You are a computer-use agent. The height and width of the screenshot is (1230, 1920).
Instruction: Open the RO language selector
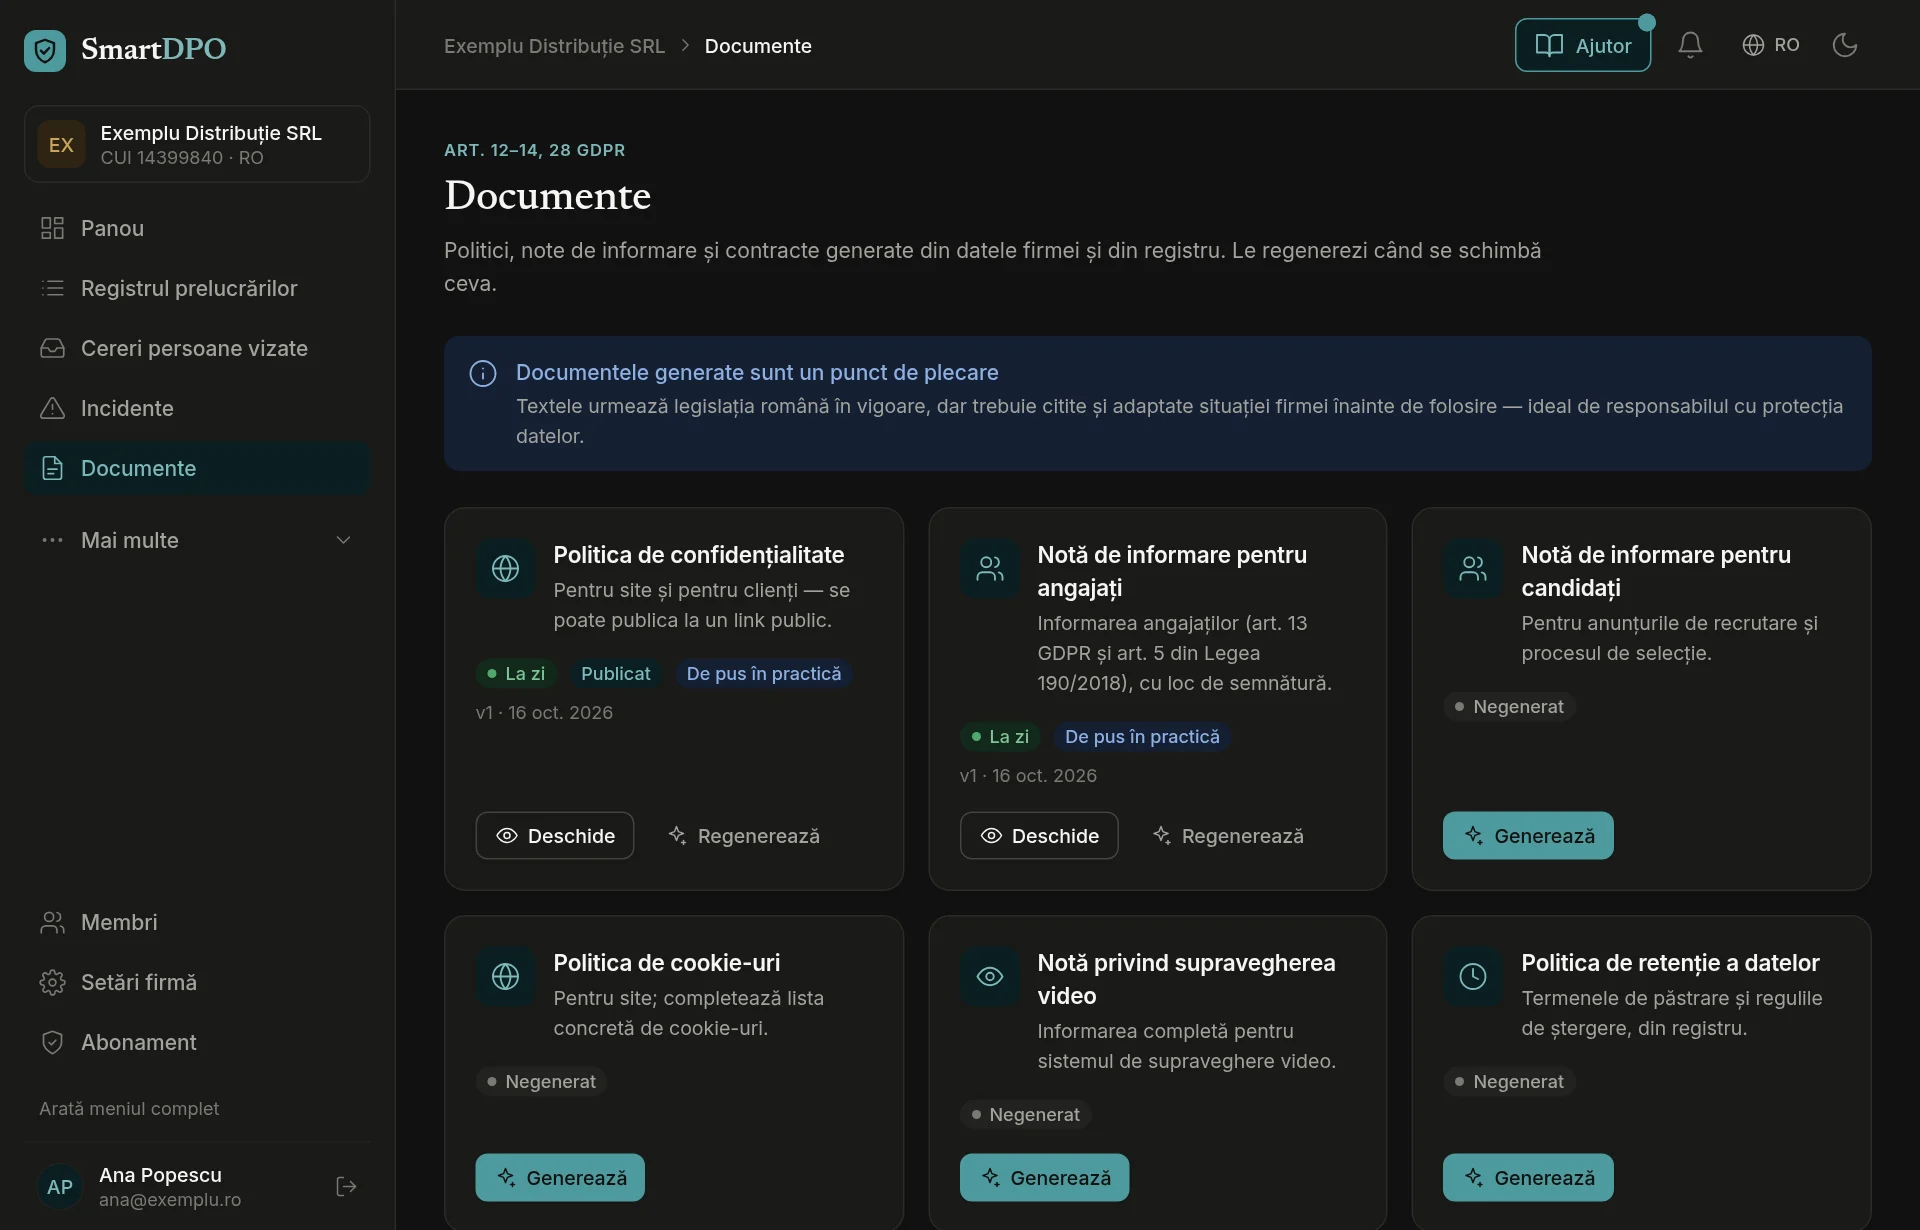coord(1771,45)
